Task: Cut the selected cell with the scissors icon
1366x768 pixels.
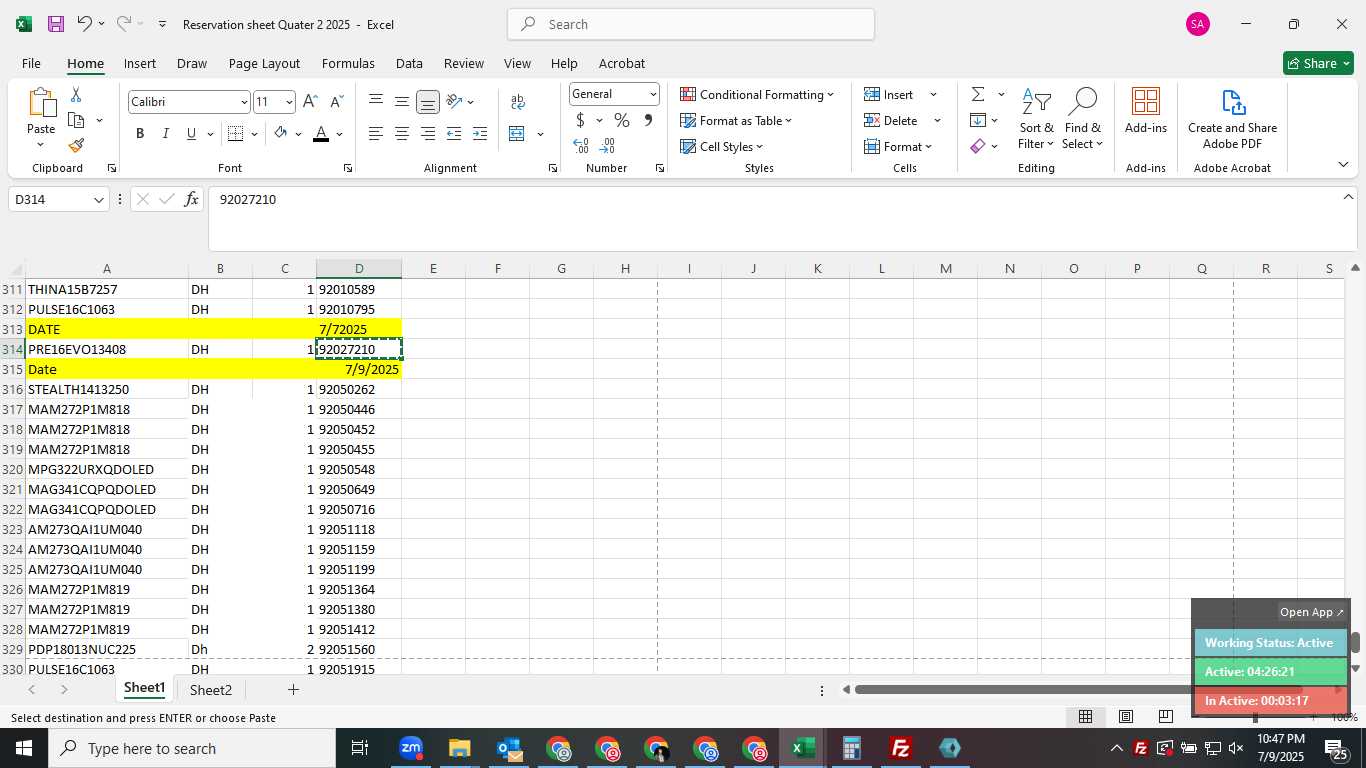Action: point(76,94)
